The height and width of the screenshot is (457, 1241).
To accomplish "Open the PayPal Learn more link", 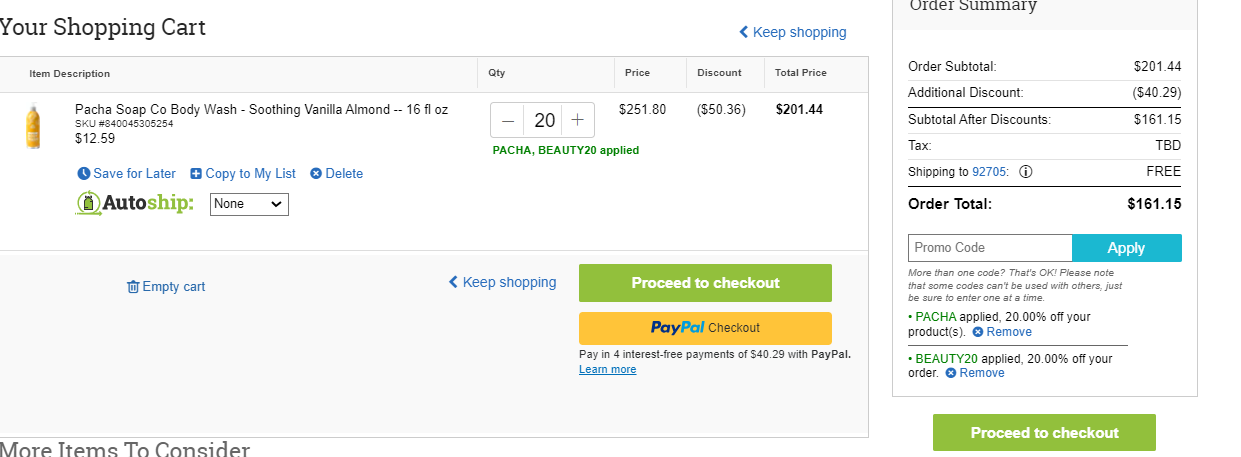I will click(607, 370).
